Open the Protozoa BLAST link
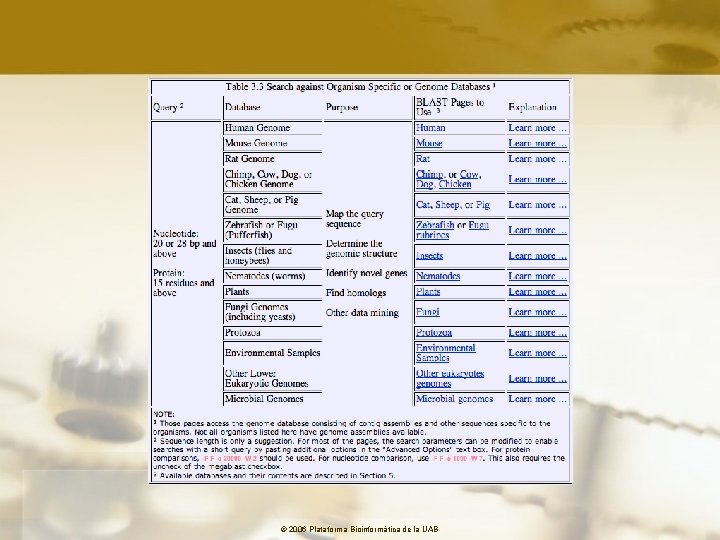The height and width of the screenshot is (540, 720). pos(434,332)
